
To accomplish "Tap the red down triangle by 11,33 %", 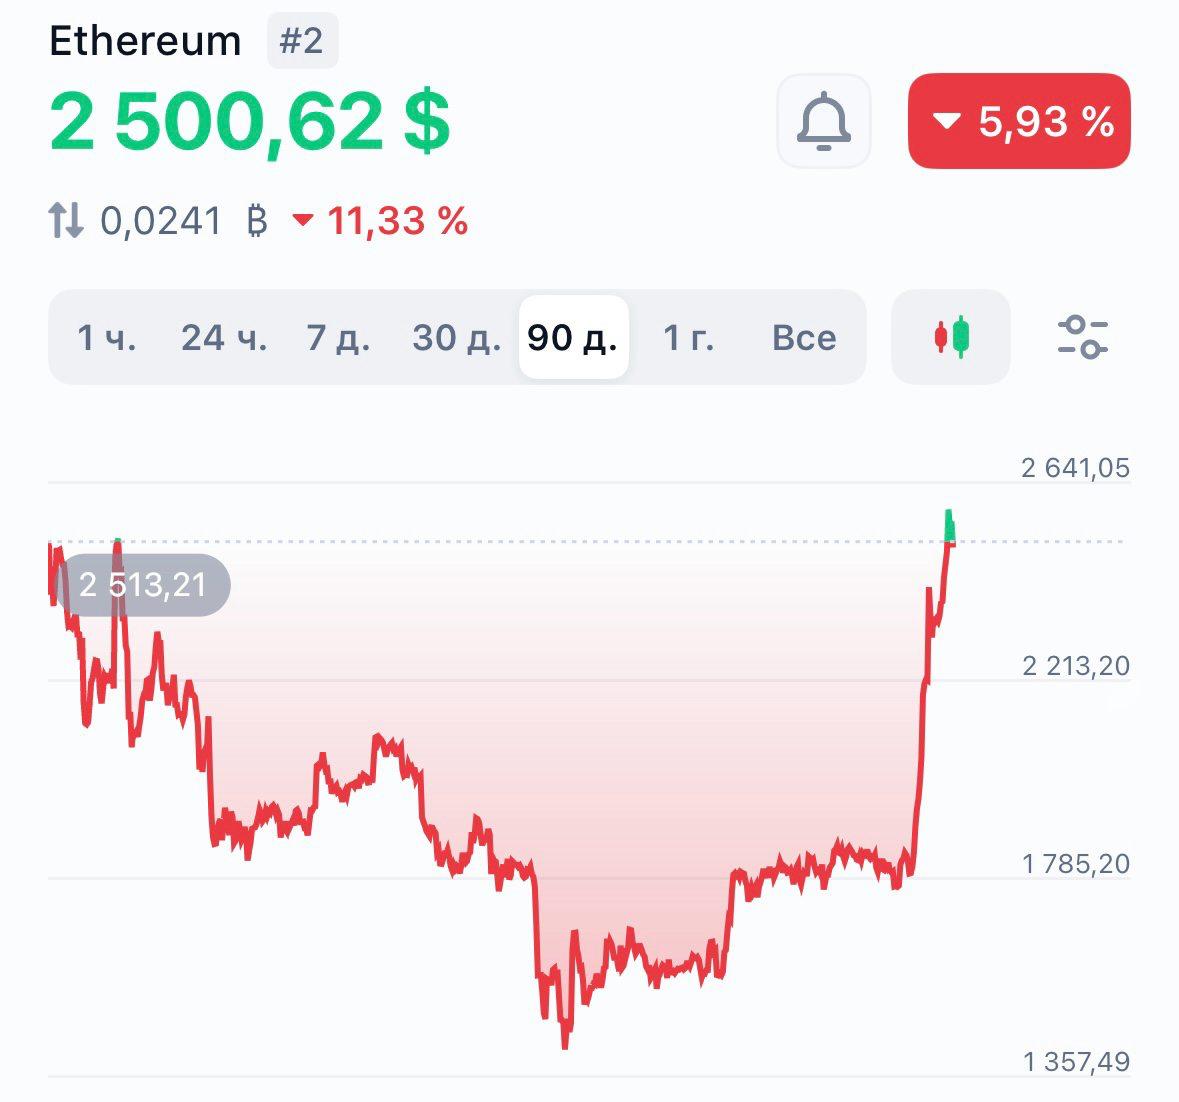I will (x=303, y=220).
